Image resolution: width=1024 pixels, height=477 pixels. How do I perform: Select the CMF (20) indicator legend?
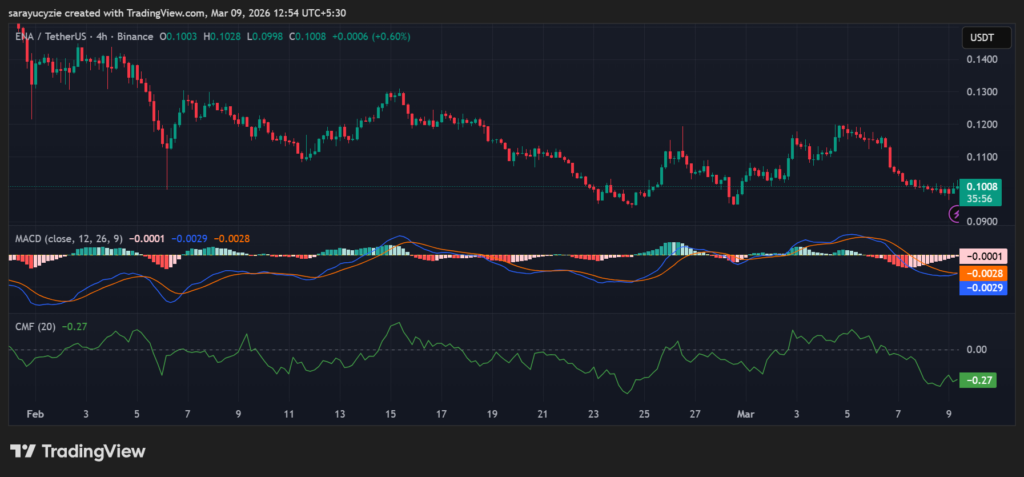(35, 326)
